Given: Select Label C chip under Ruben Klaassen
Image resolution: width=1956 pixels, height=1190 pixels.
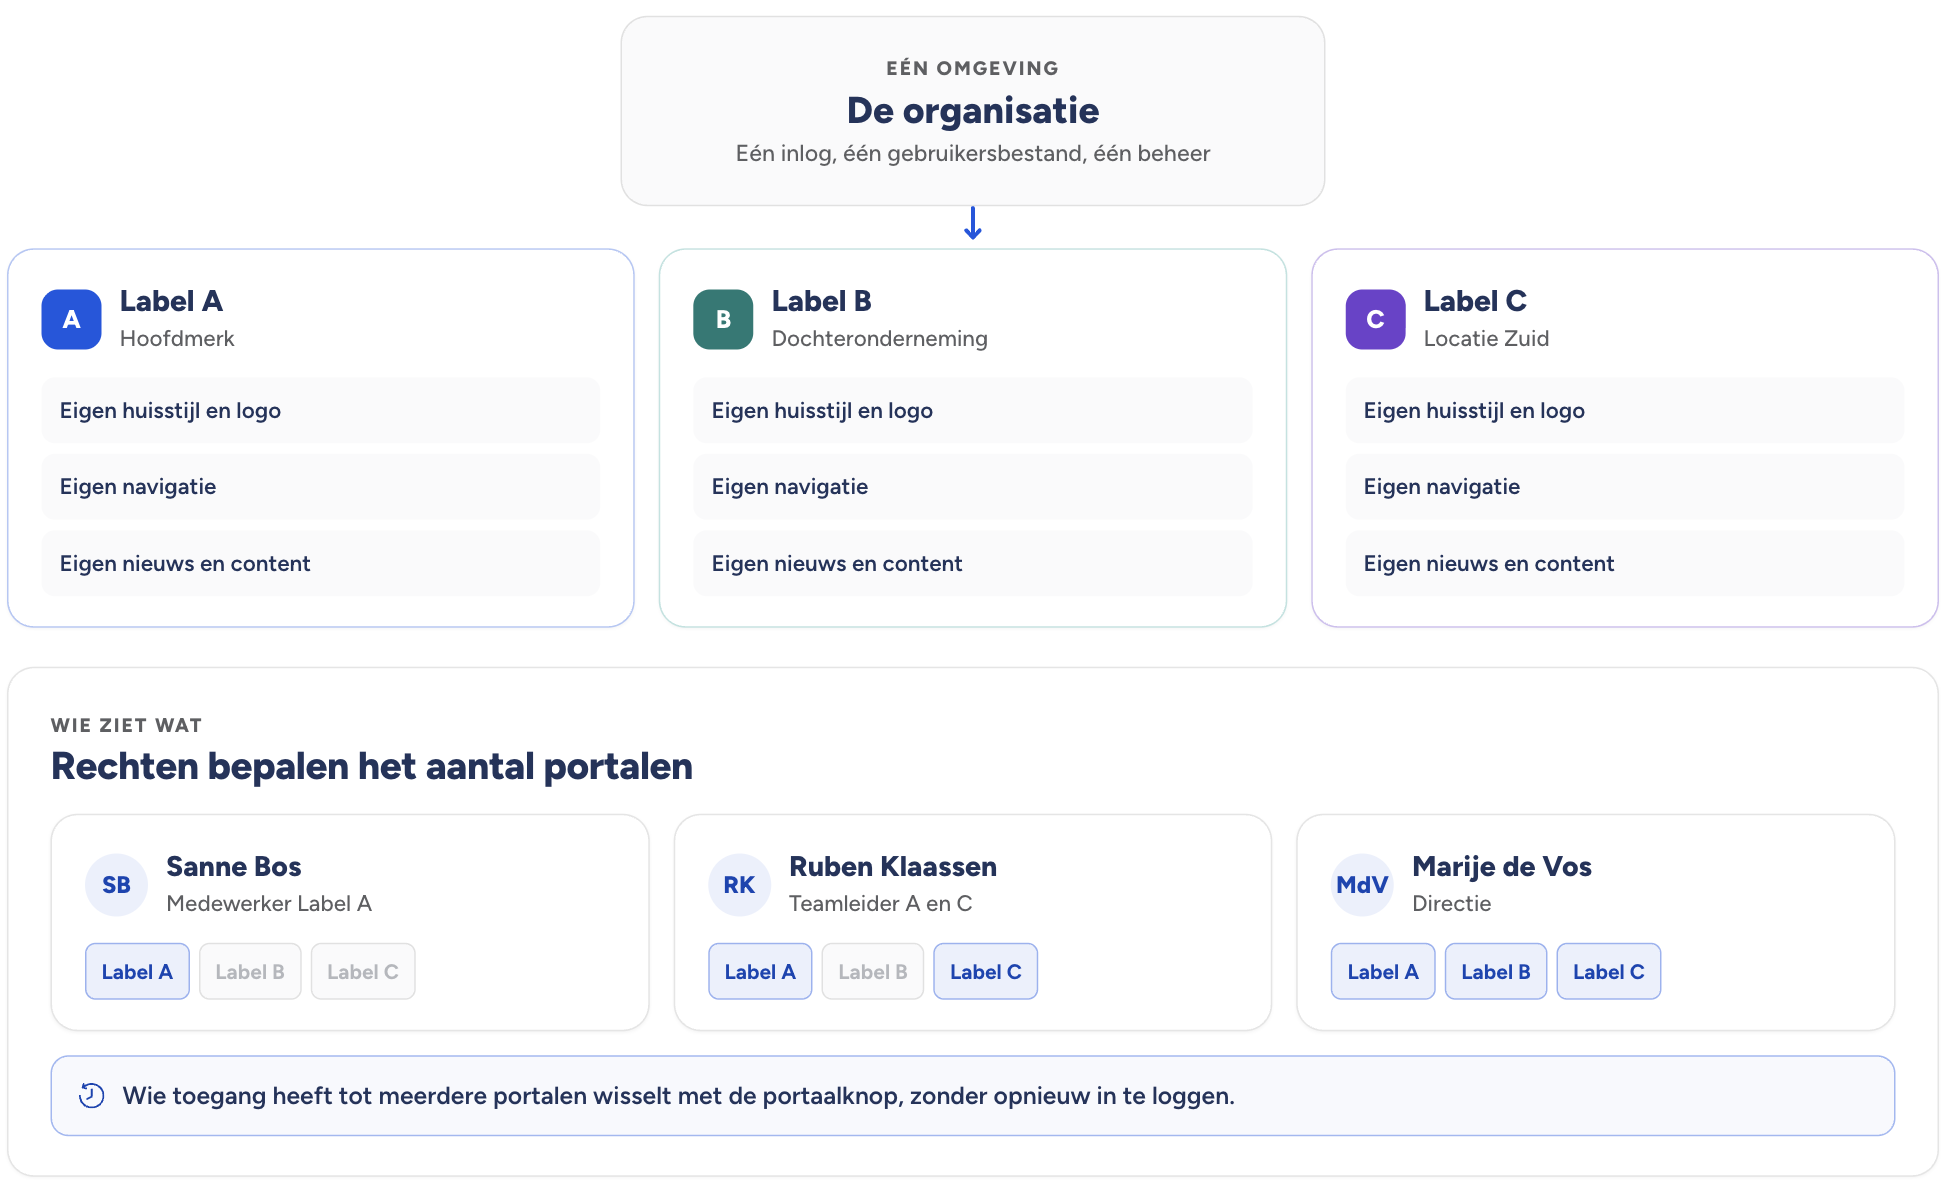Looking at the screenshot, I should [986, 971].
